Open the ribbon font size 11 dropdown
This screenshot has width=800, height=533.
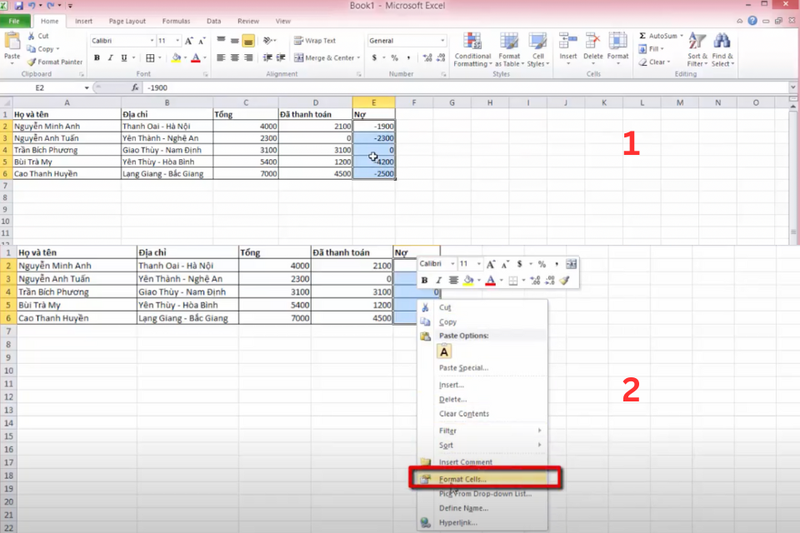178,41
